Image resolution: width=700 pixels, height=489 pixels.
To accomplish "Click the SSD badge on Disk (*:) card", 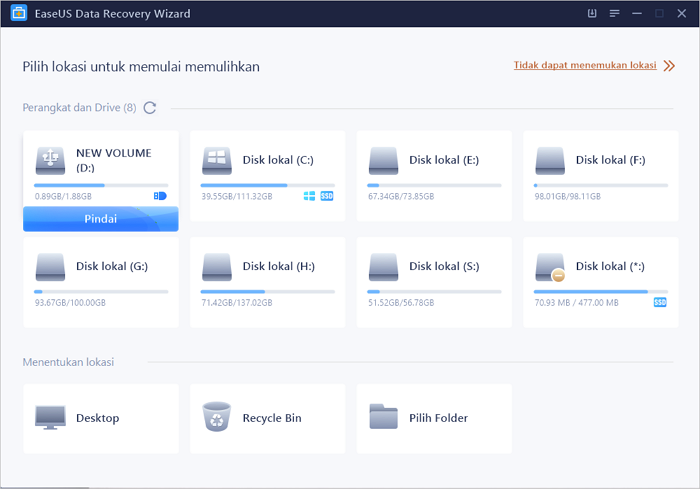I will click(x=660, y=302).
